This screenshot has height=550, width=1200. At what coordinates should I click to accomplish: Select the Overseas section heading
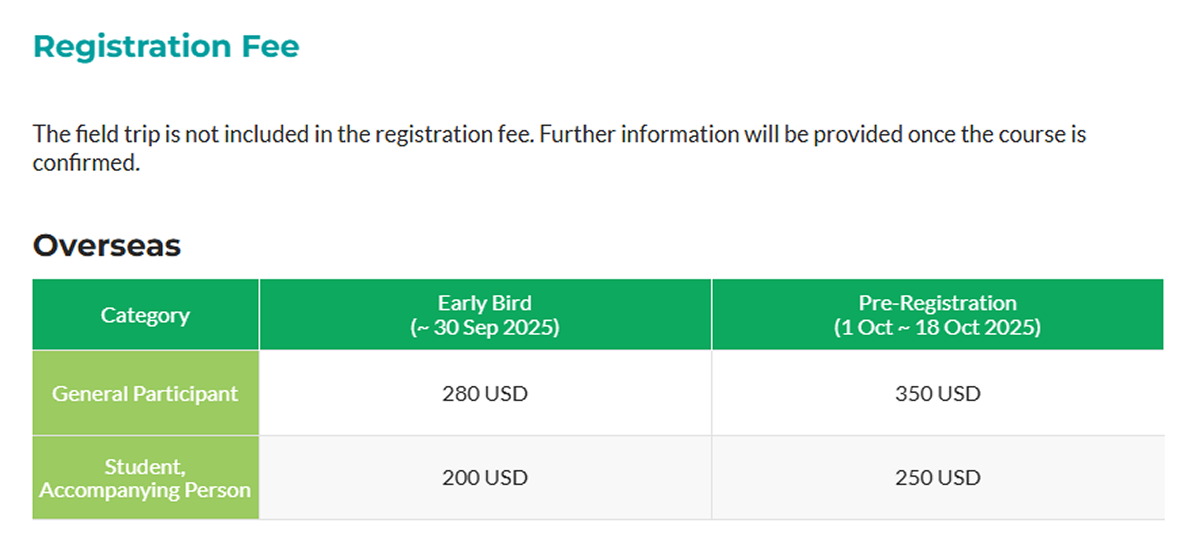coord(107,245)
